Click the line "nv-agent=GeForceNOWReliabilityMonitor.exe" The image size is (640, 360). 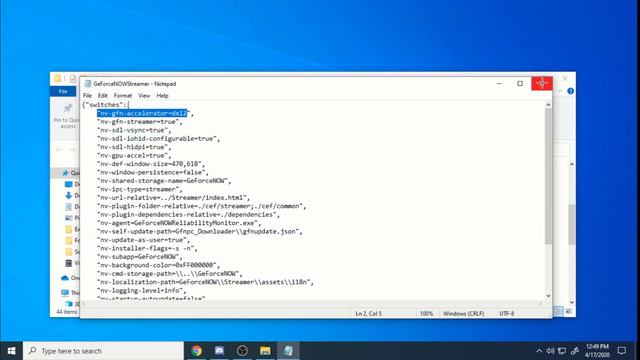click(x=179, y=223)
